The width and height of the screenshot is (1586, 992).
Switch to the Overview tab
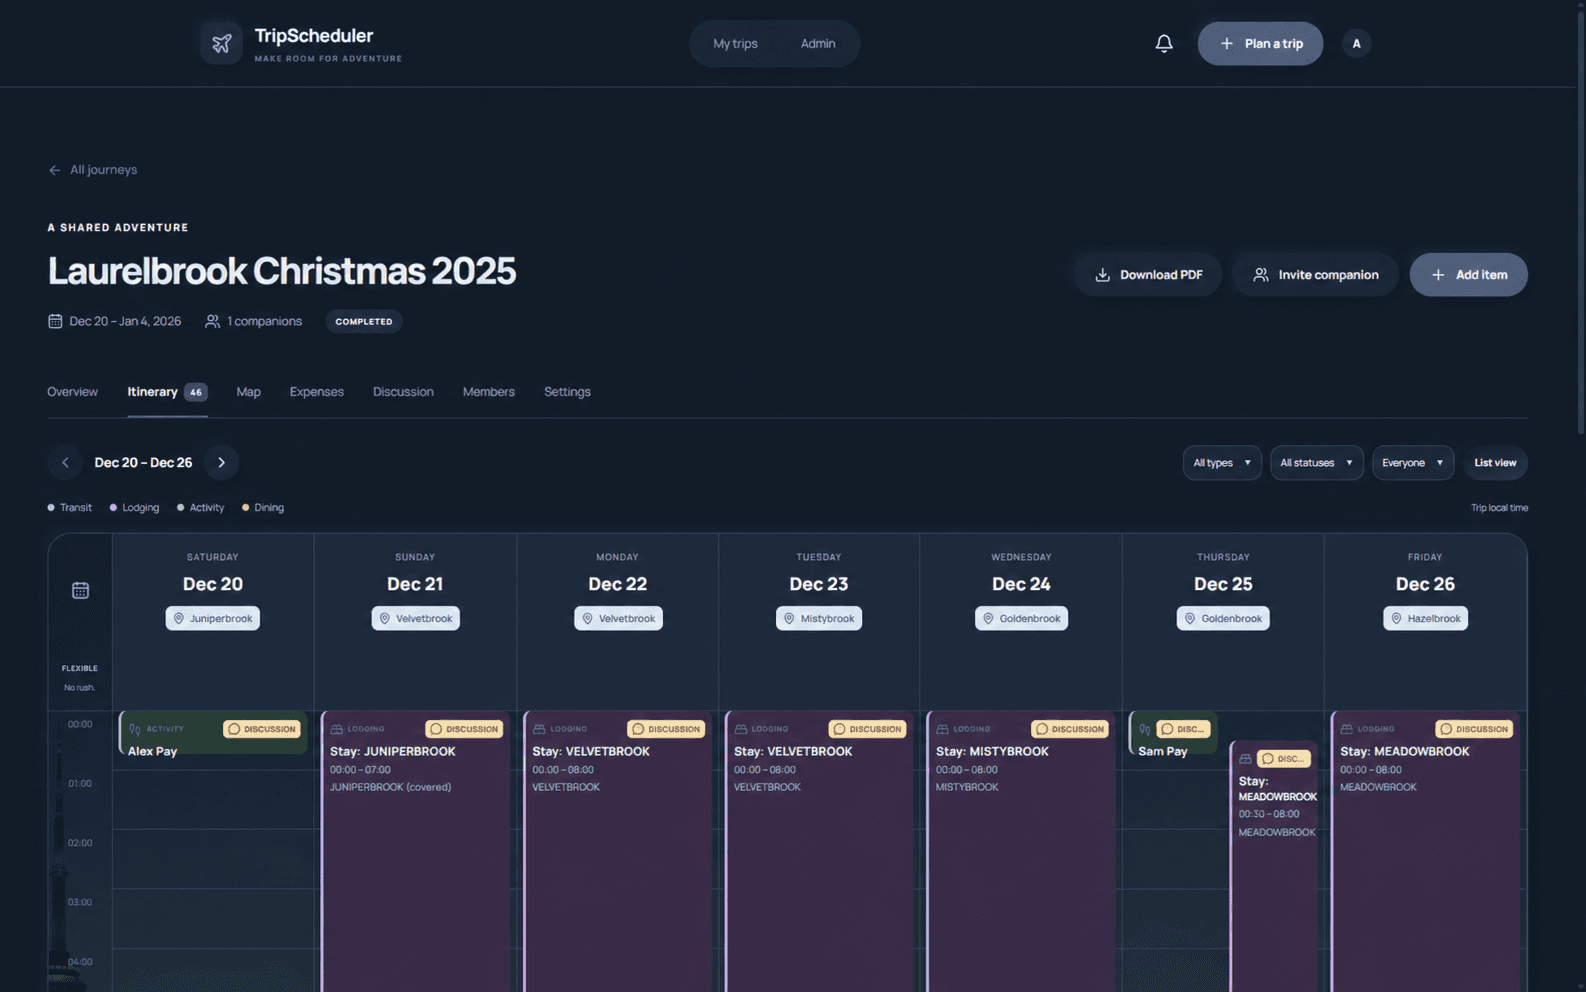72,392
